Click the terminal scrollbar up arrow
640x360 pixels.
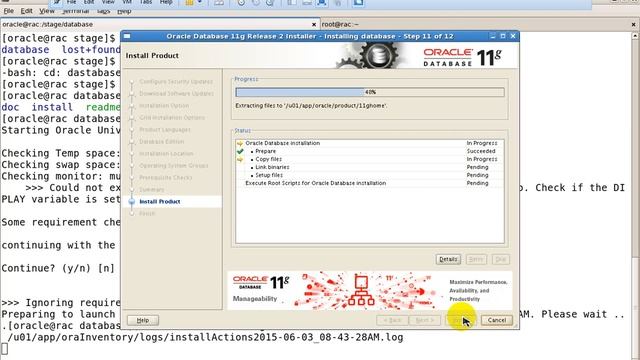[636, 36]
